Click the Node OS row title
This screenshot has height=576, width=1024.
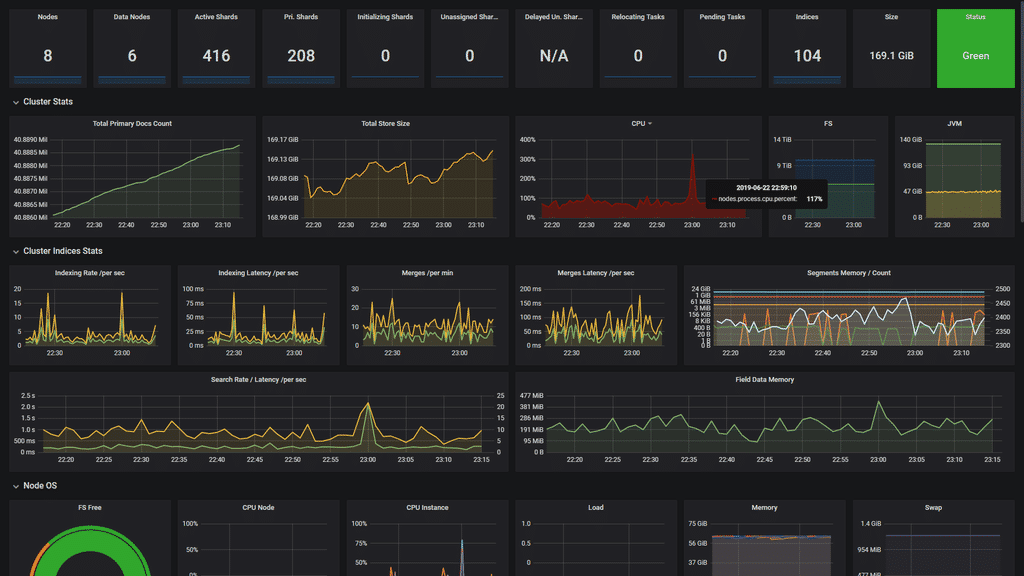coord(40,486)
